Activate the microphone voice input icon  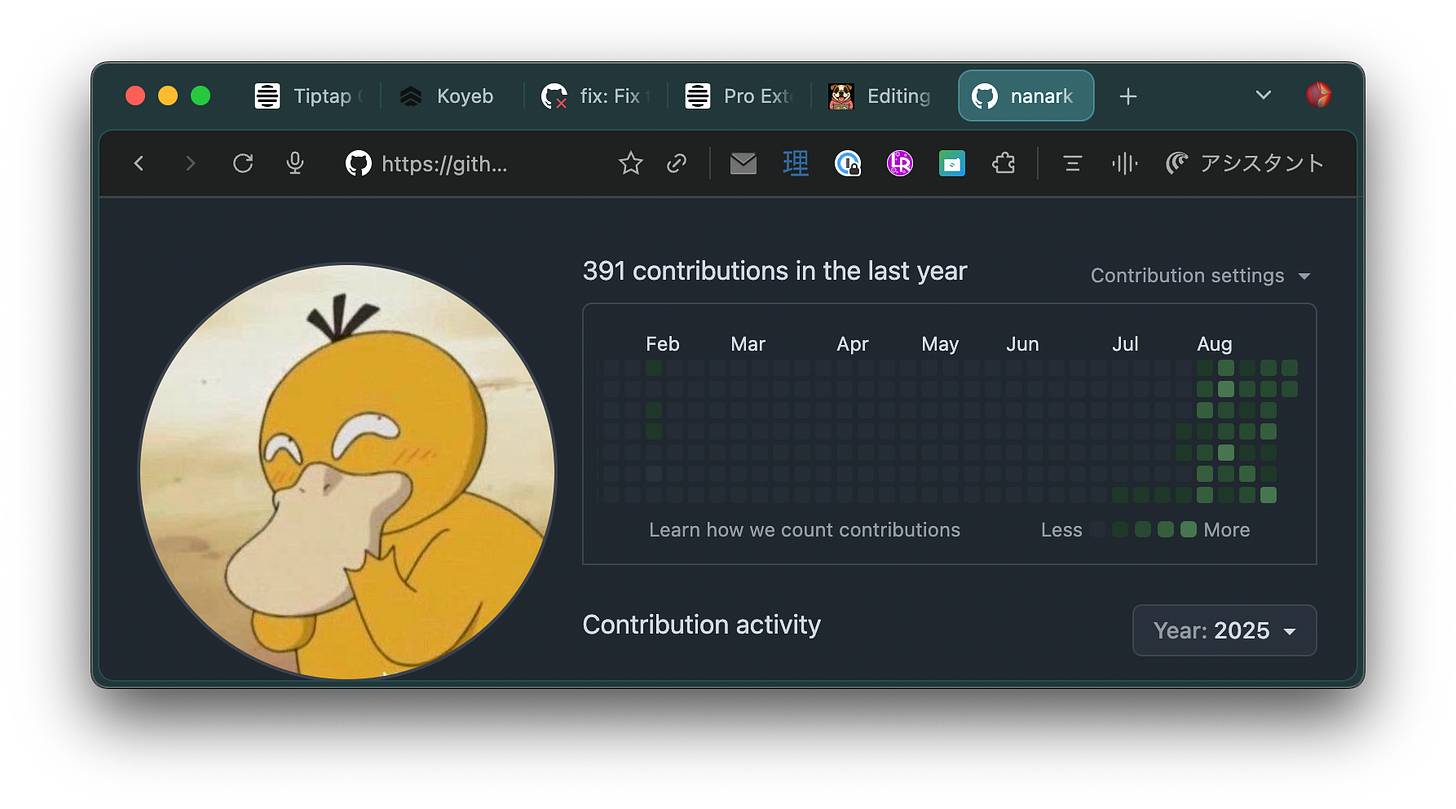tap(295, 163)
